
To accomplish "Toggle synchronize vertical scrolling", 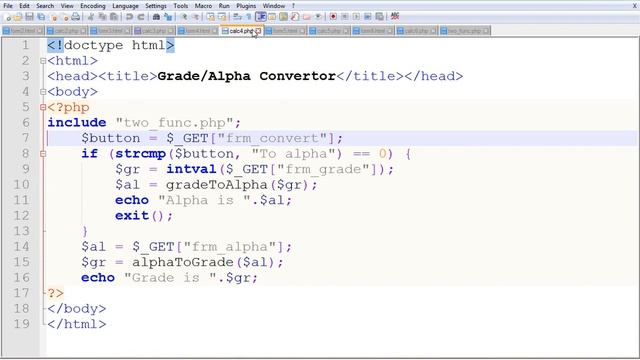I will (x=211, y=17).
